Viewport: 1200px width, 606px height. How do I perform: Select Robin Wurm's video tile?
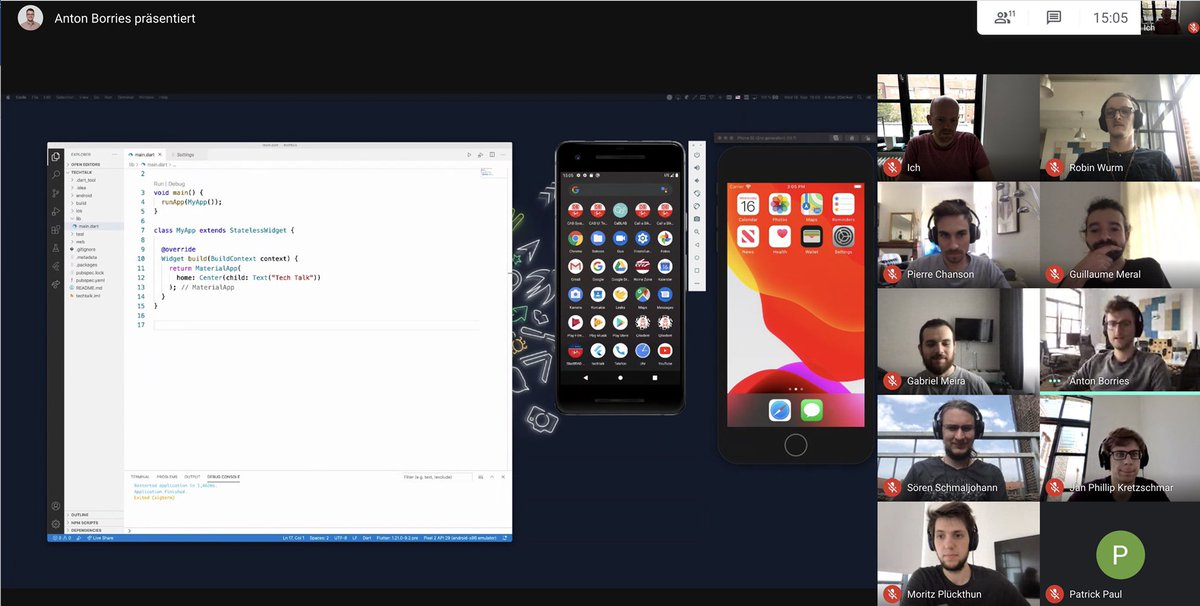[1119, 127]
